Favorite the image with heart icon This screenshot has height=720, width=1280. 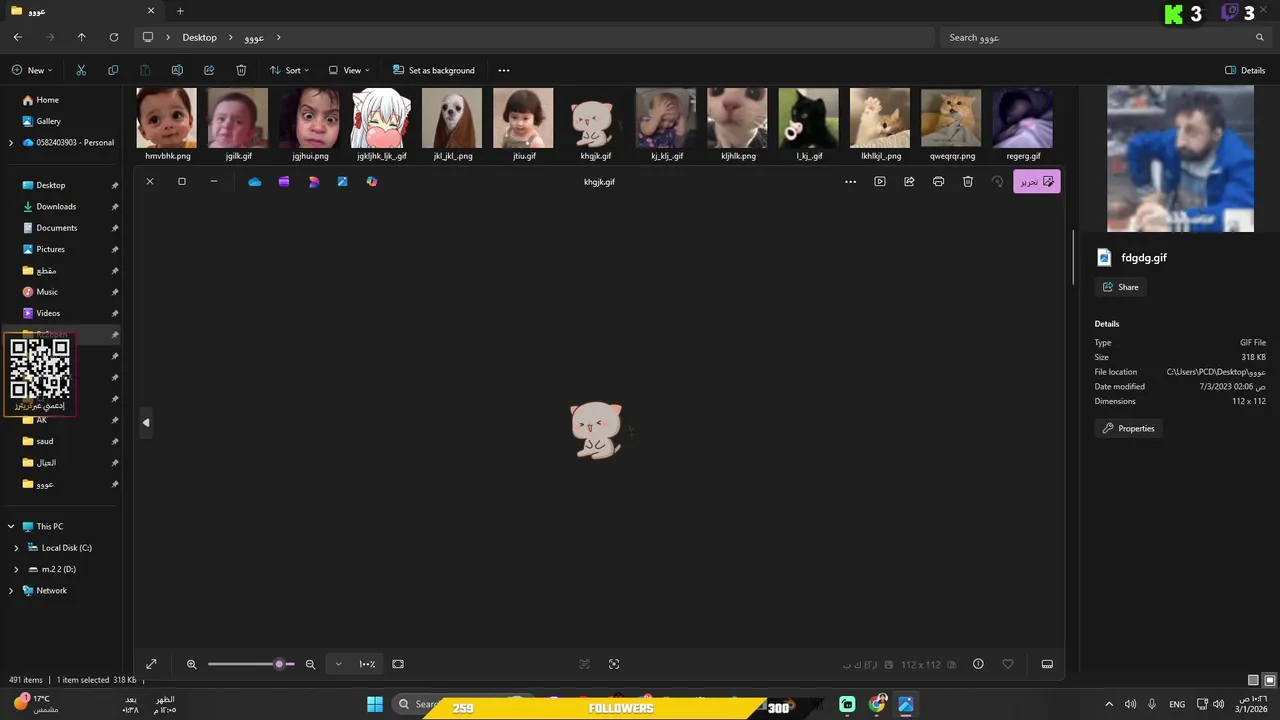coord(1008,664)
